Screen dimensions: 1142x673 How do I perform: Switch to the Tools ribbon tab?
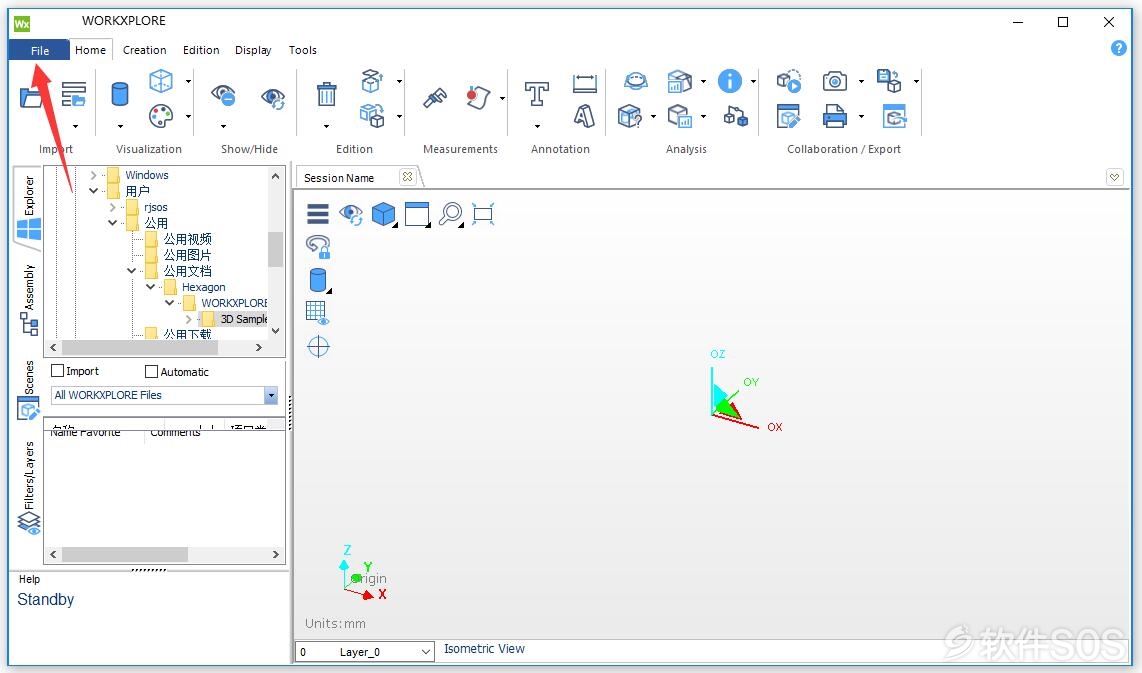tap(302, 50)
